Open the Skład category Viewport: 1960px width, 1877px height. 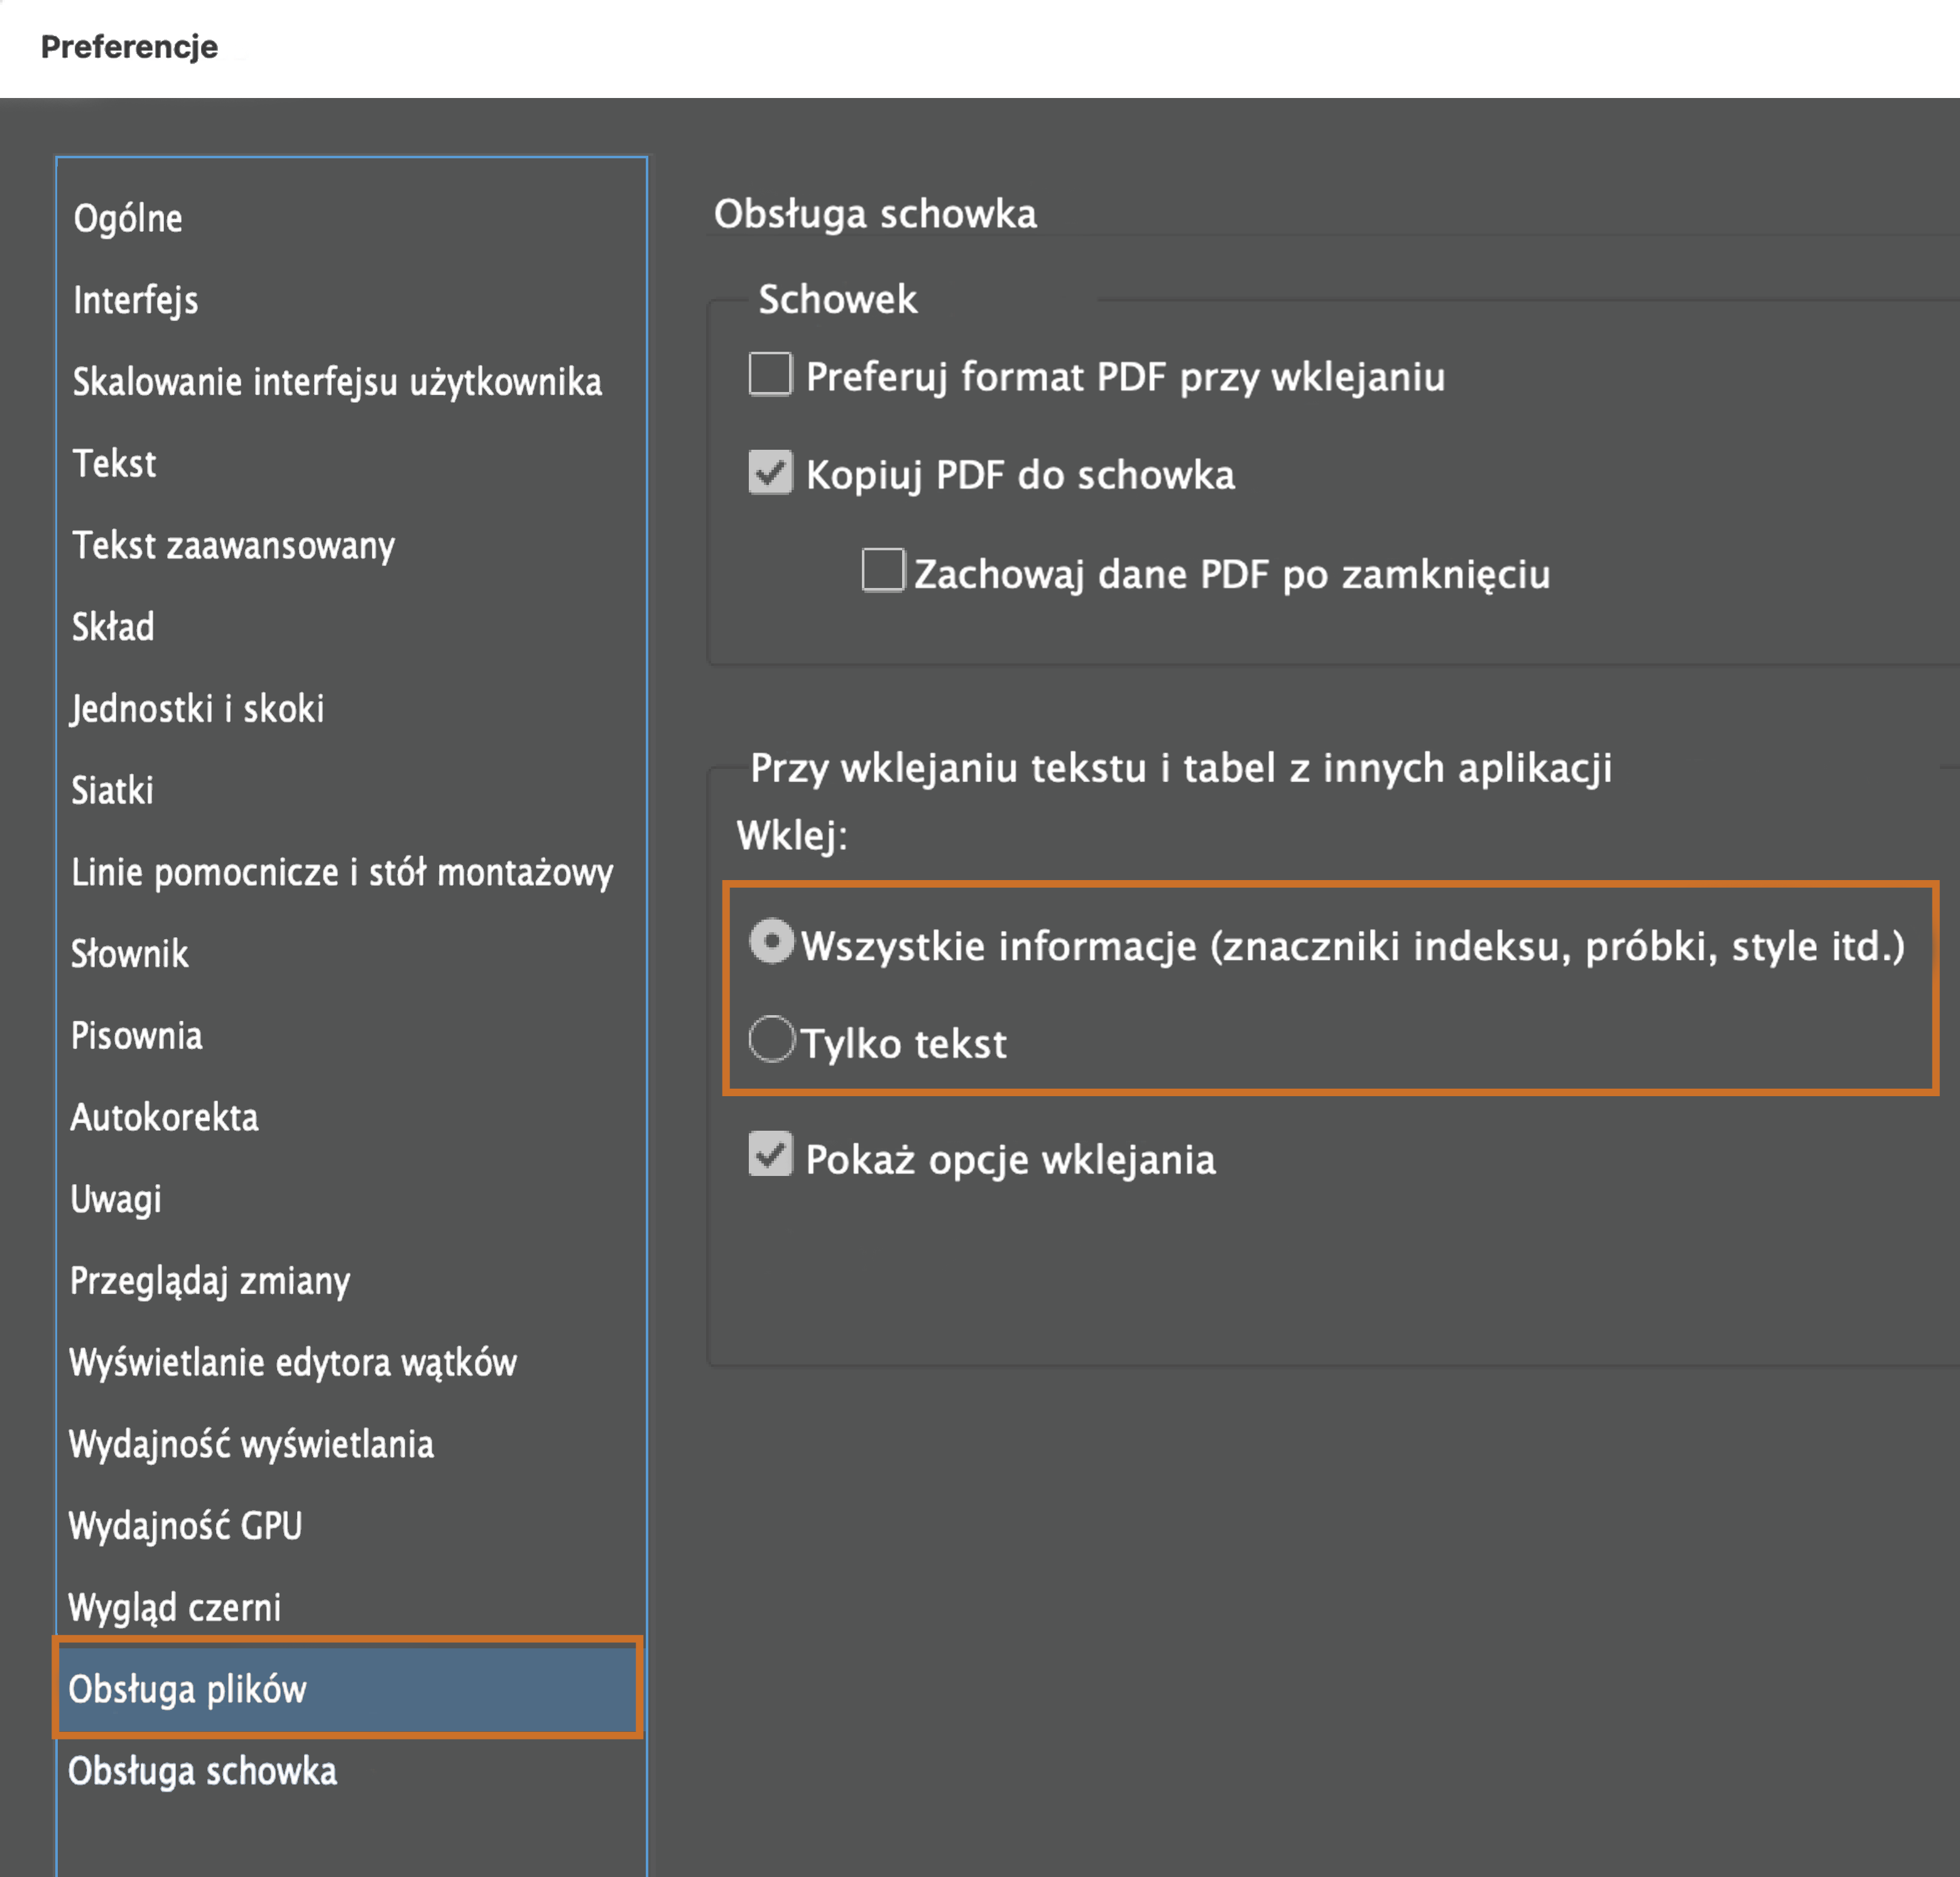[113, 627]
